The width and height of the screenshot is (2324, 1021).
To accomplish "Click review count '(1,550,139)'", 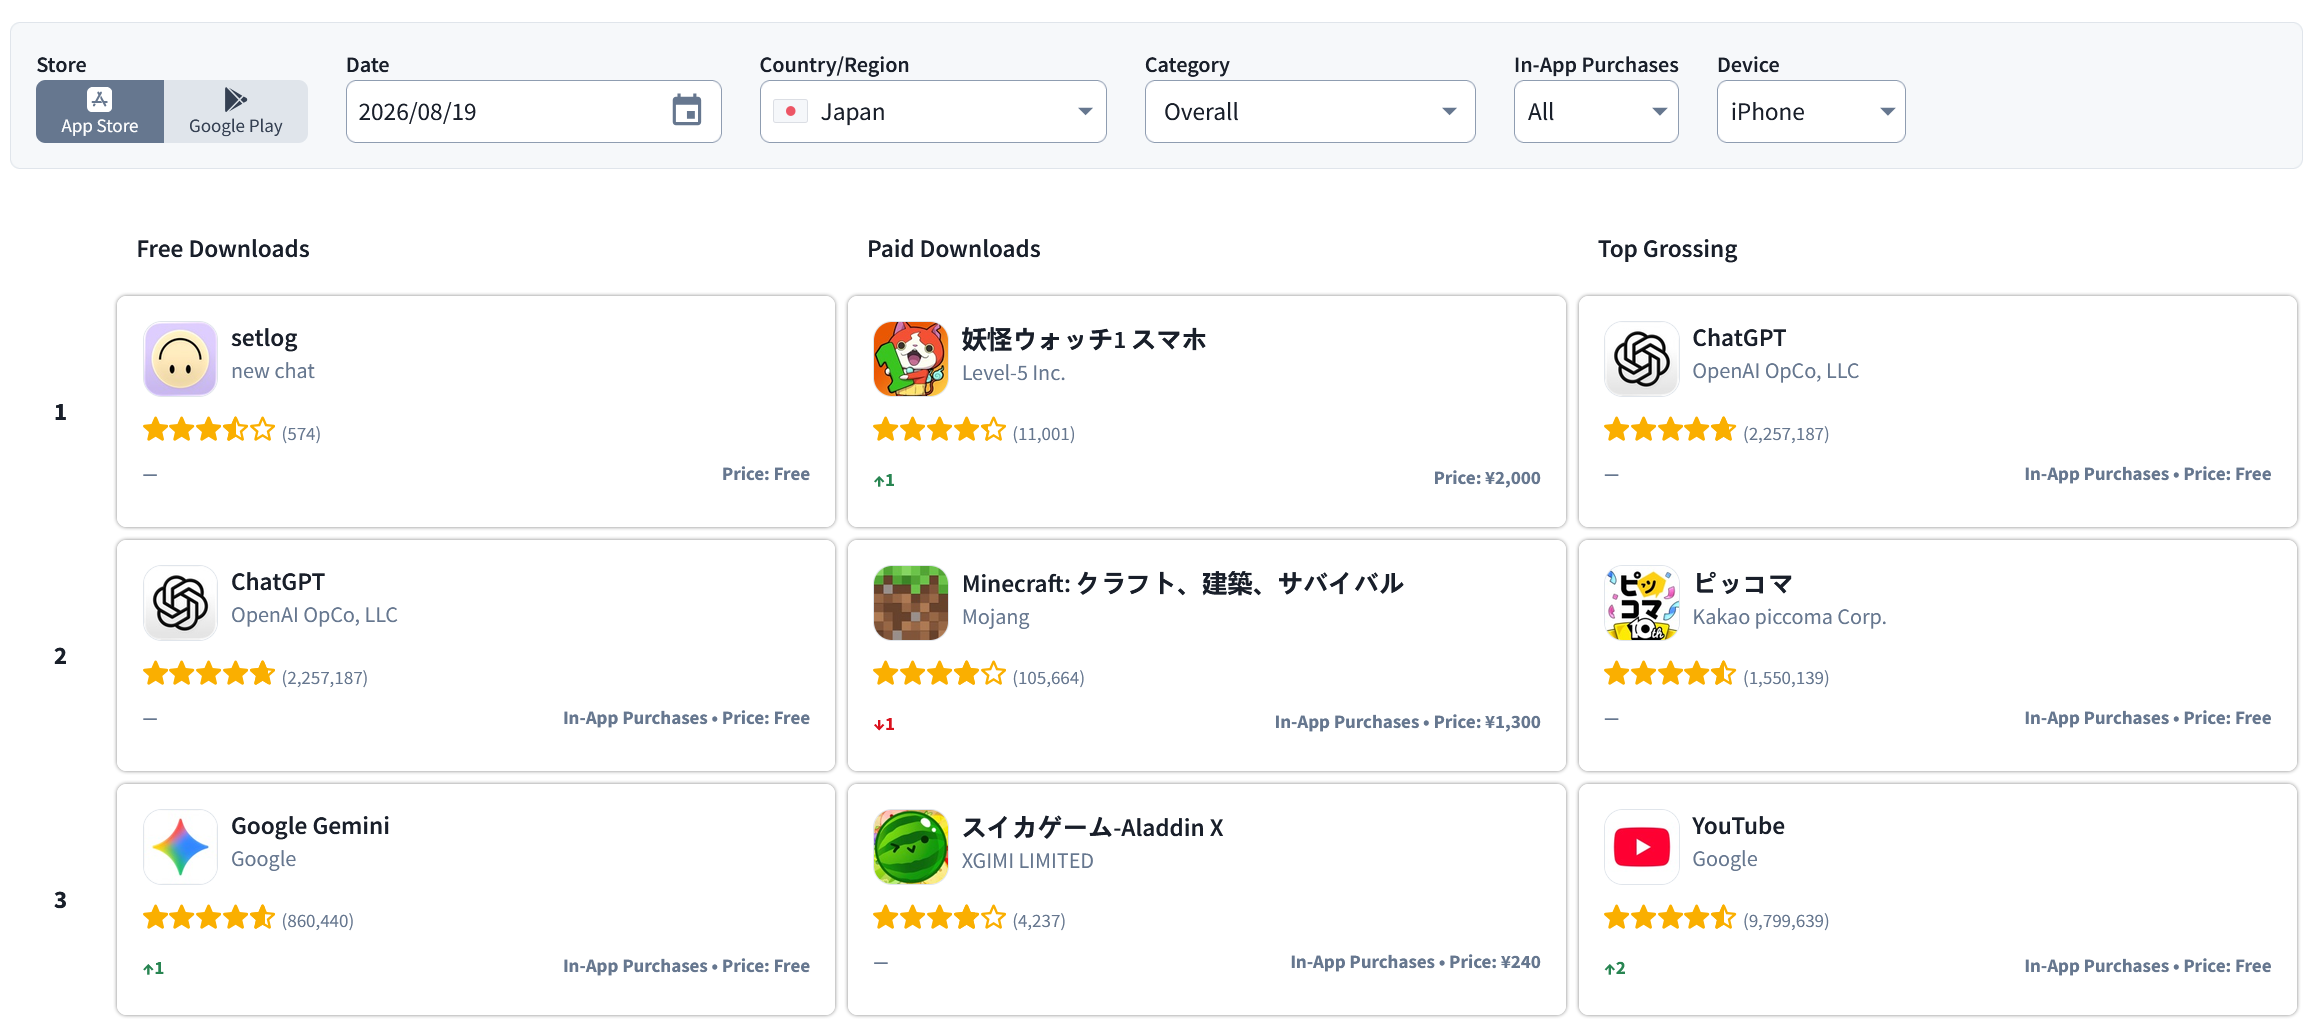I will pyautogui.click(x=1786, y=678).
